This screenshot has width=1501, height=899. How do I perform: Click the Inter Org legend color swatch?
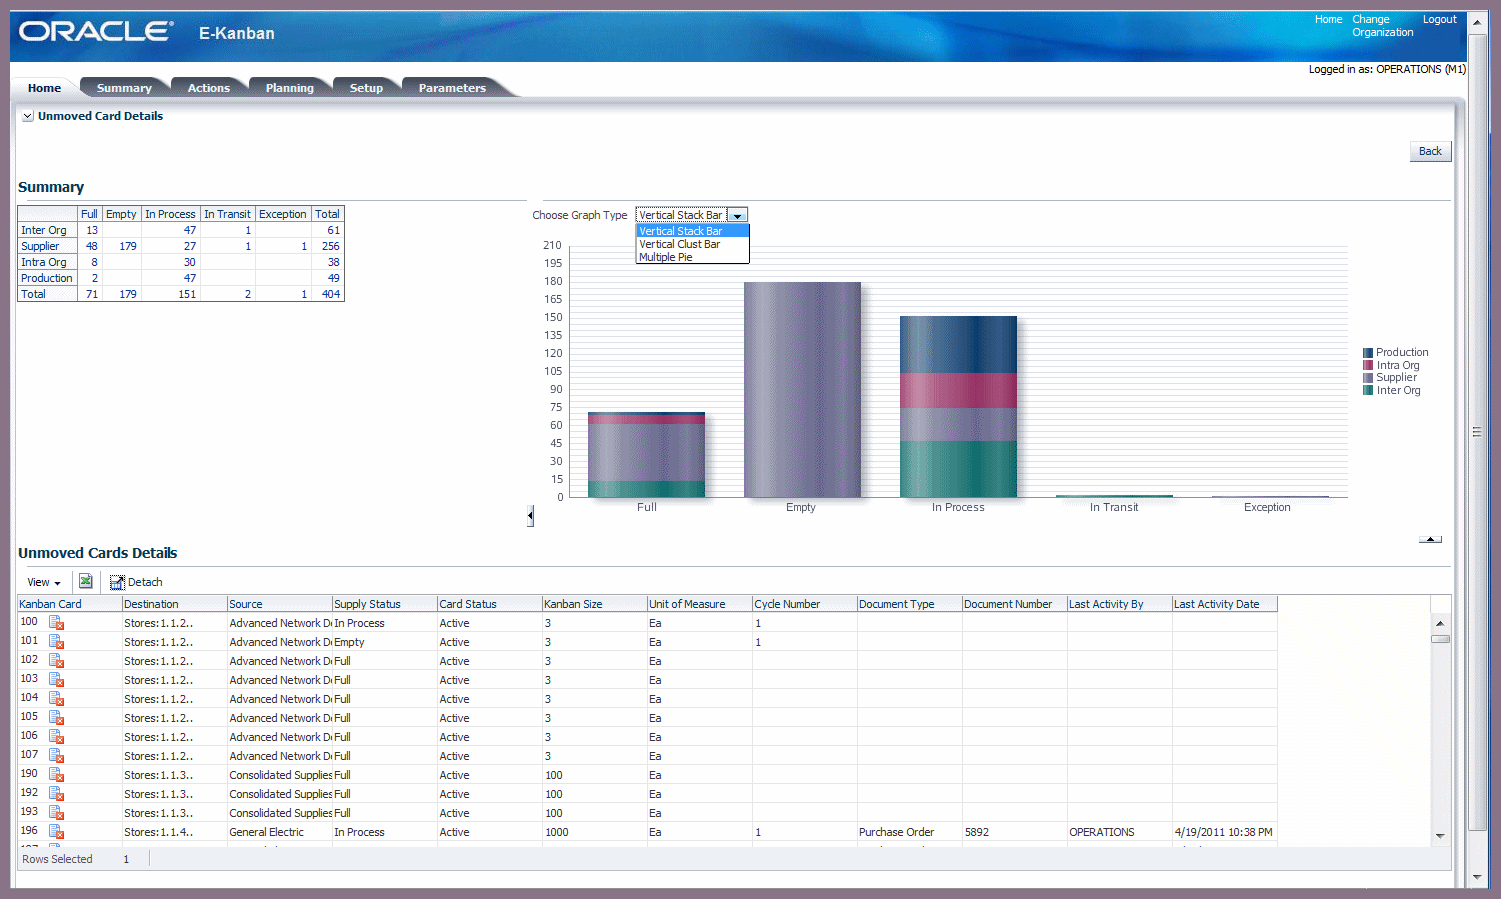pyautogui.click(x=1368, y=391)
